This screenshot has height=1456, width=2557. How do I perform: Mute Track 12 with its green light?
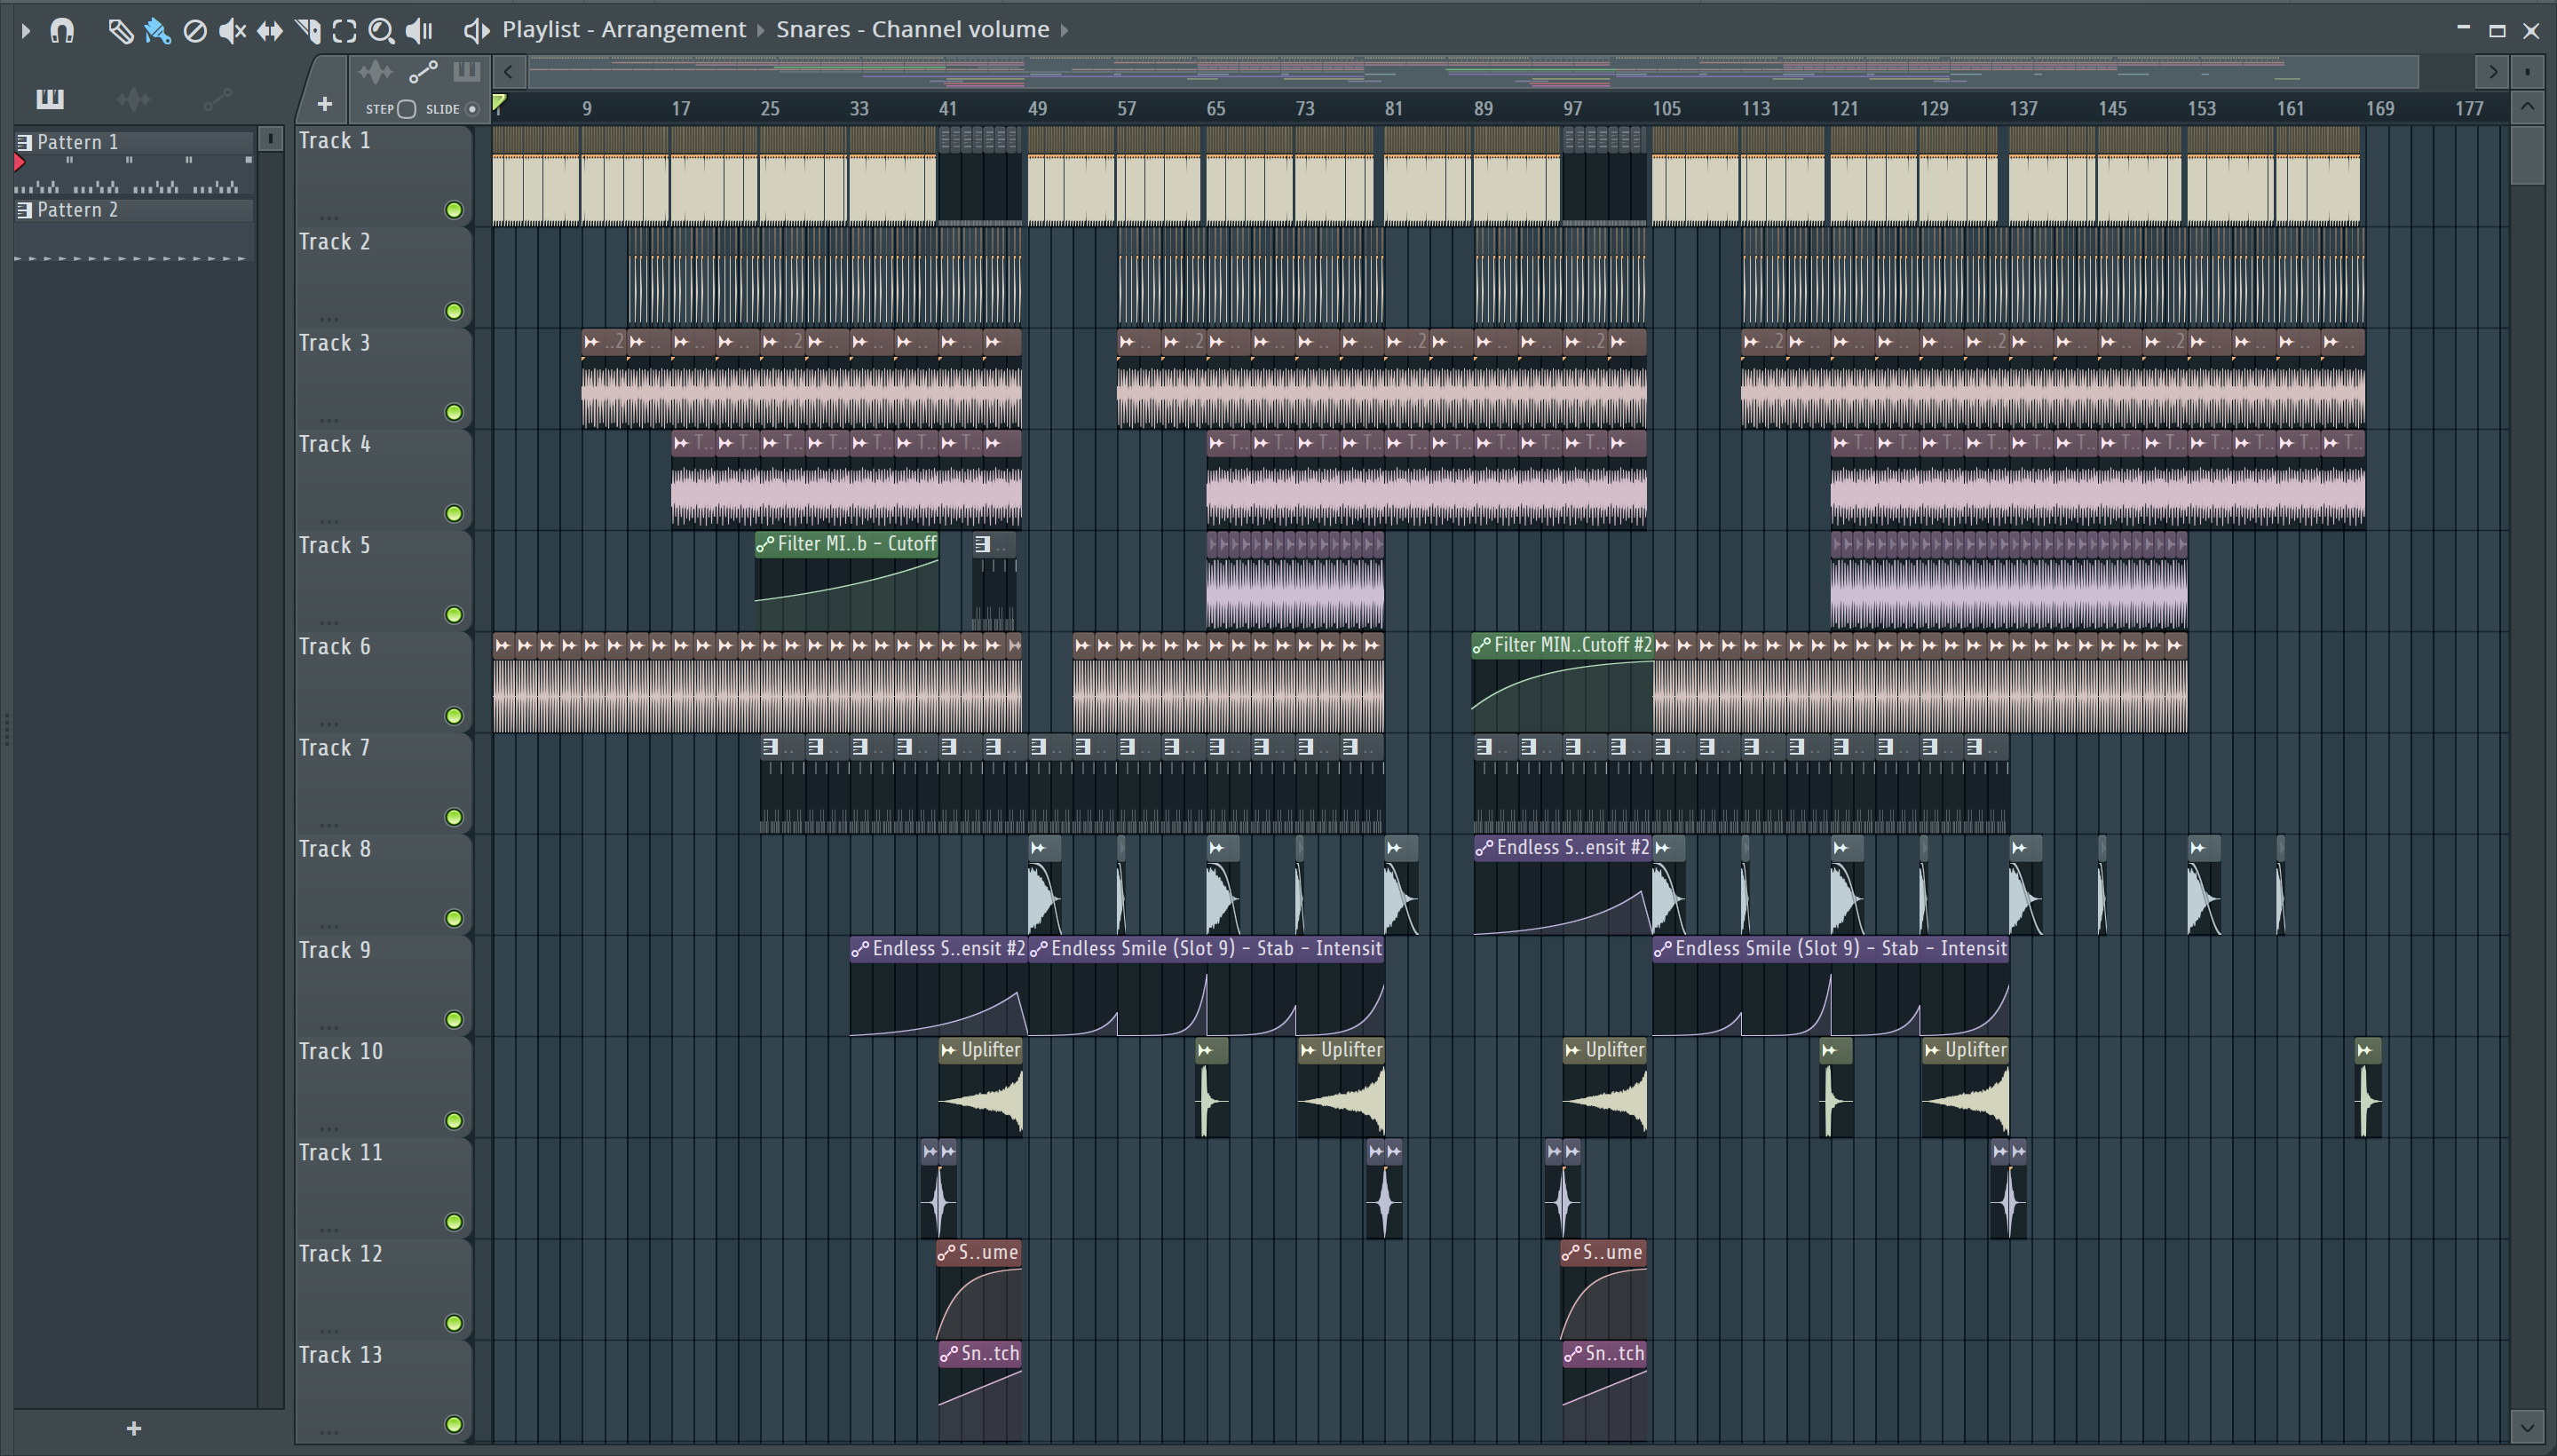pos(454,1323)
